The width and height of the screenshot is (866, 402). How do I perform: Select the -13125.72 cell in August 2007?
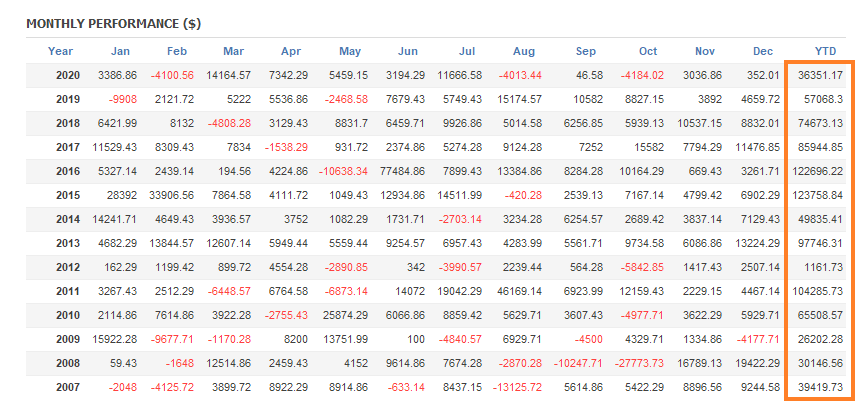point(518,387)
